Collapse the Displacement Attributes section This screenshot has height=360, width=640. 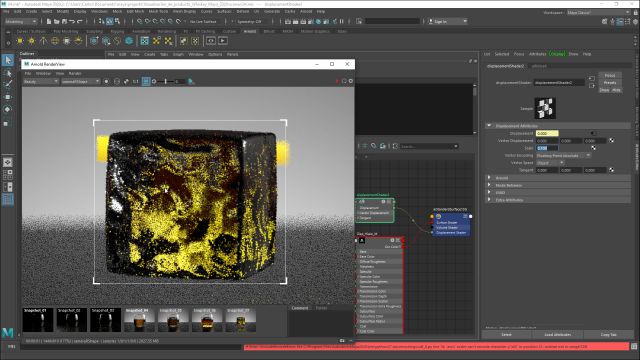click(x=489, y=126)
